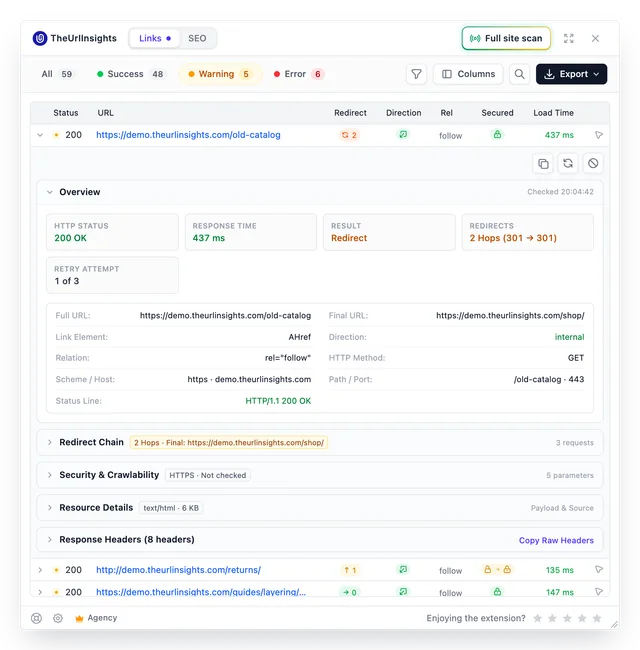The image size is (640, 650).
Task: Click Copy Raw Headers link
Action: 556,541
